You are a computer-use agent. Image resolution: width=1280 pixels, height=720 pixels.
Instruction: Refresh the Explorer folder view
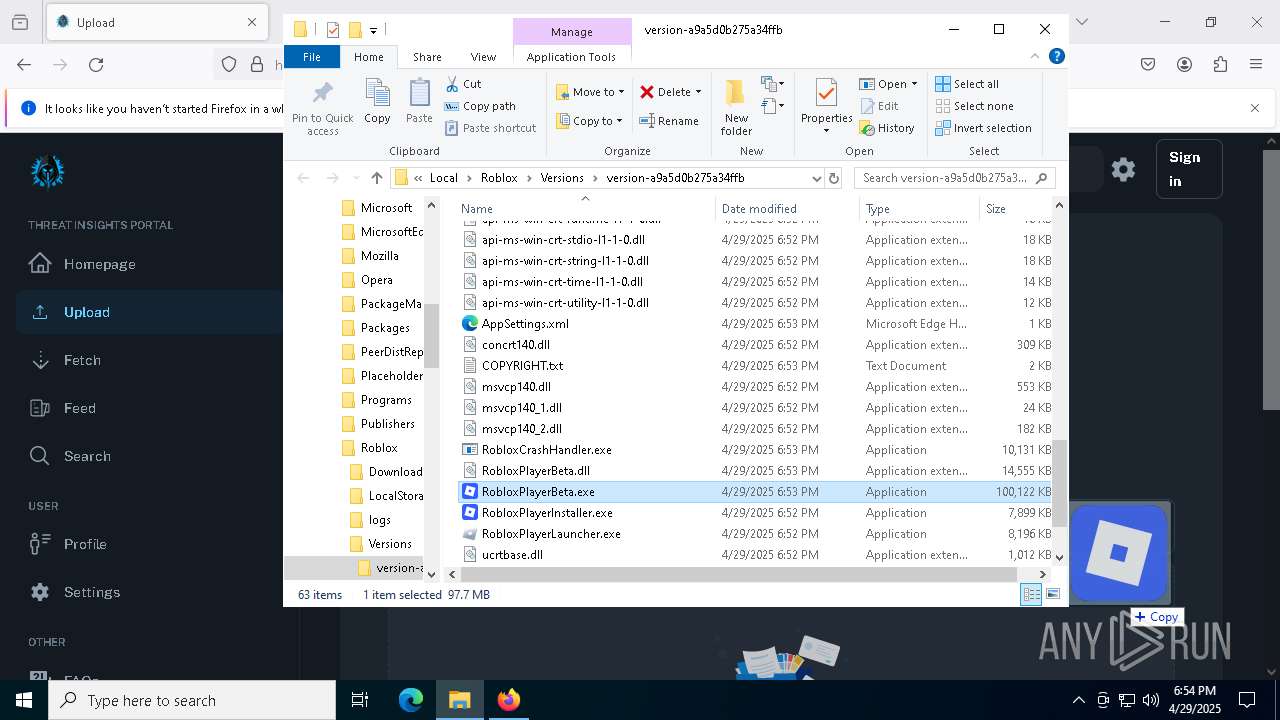pyautogui.click(x=834, y=178)
